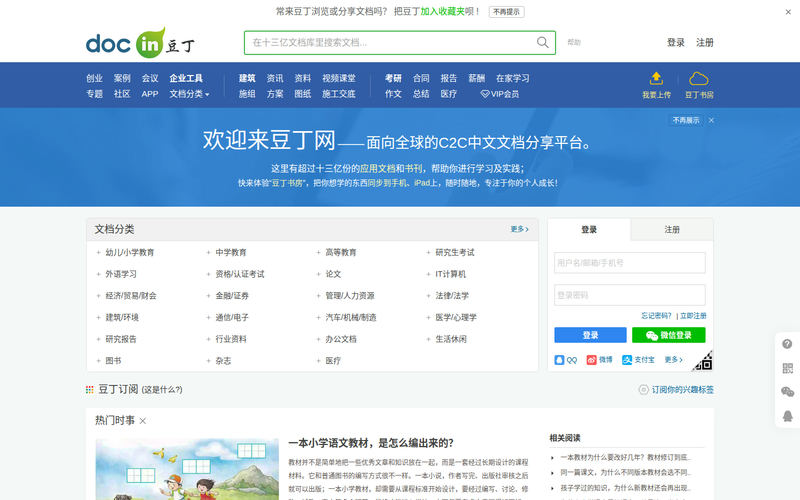Open the 生活休闲 category

coord(451,339)
